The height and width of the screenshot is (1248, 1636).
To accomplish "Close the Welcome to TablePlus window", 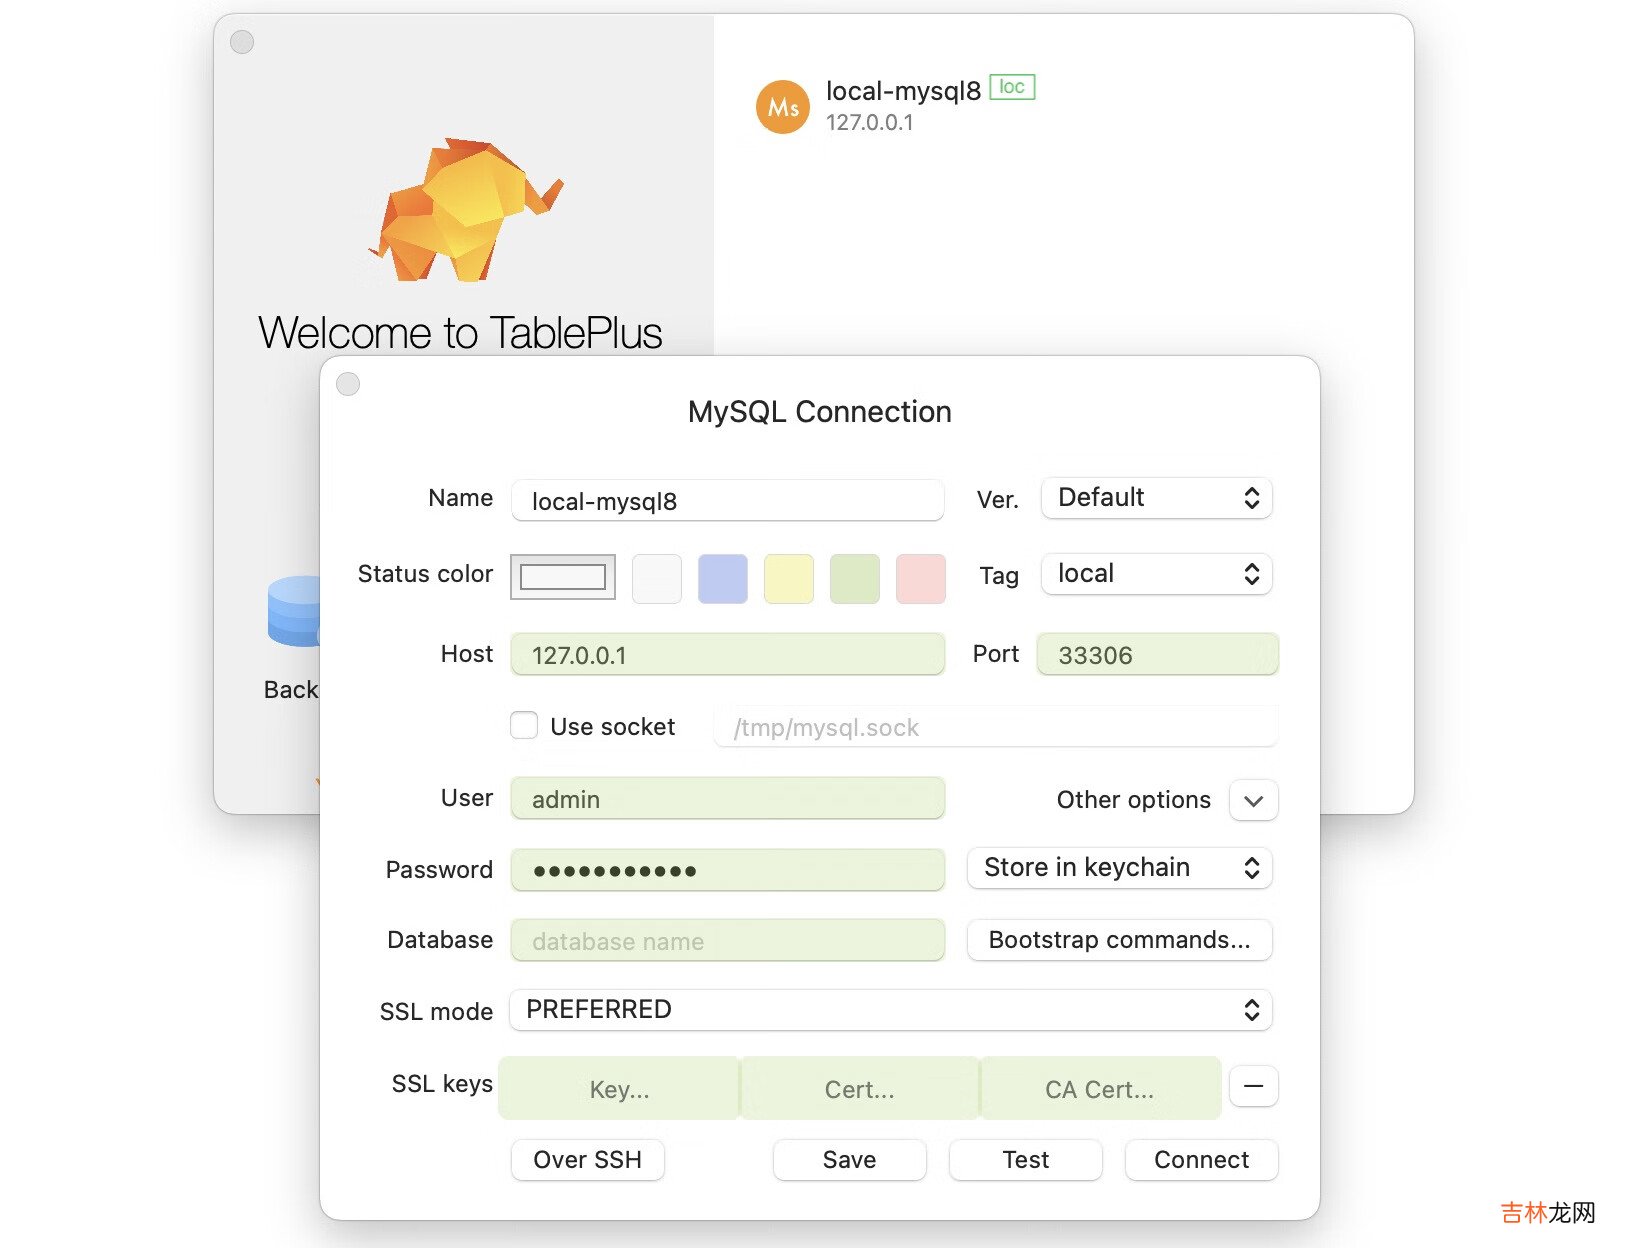I will click(242, 42).
